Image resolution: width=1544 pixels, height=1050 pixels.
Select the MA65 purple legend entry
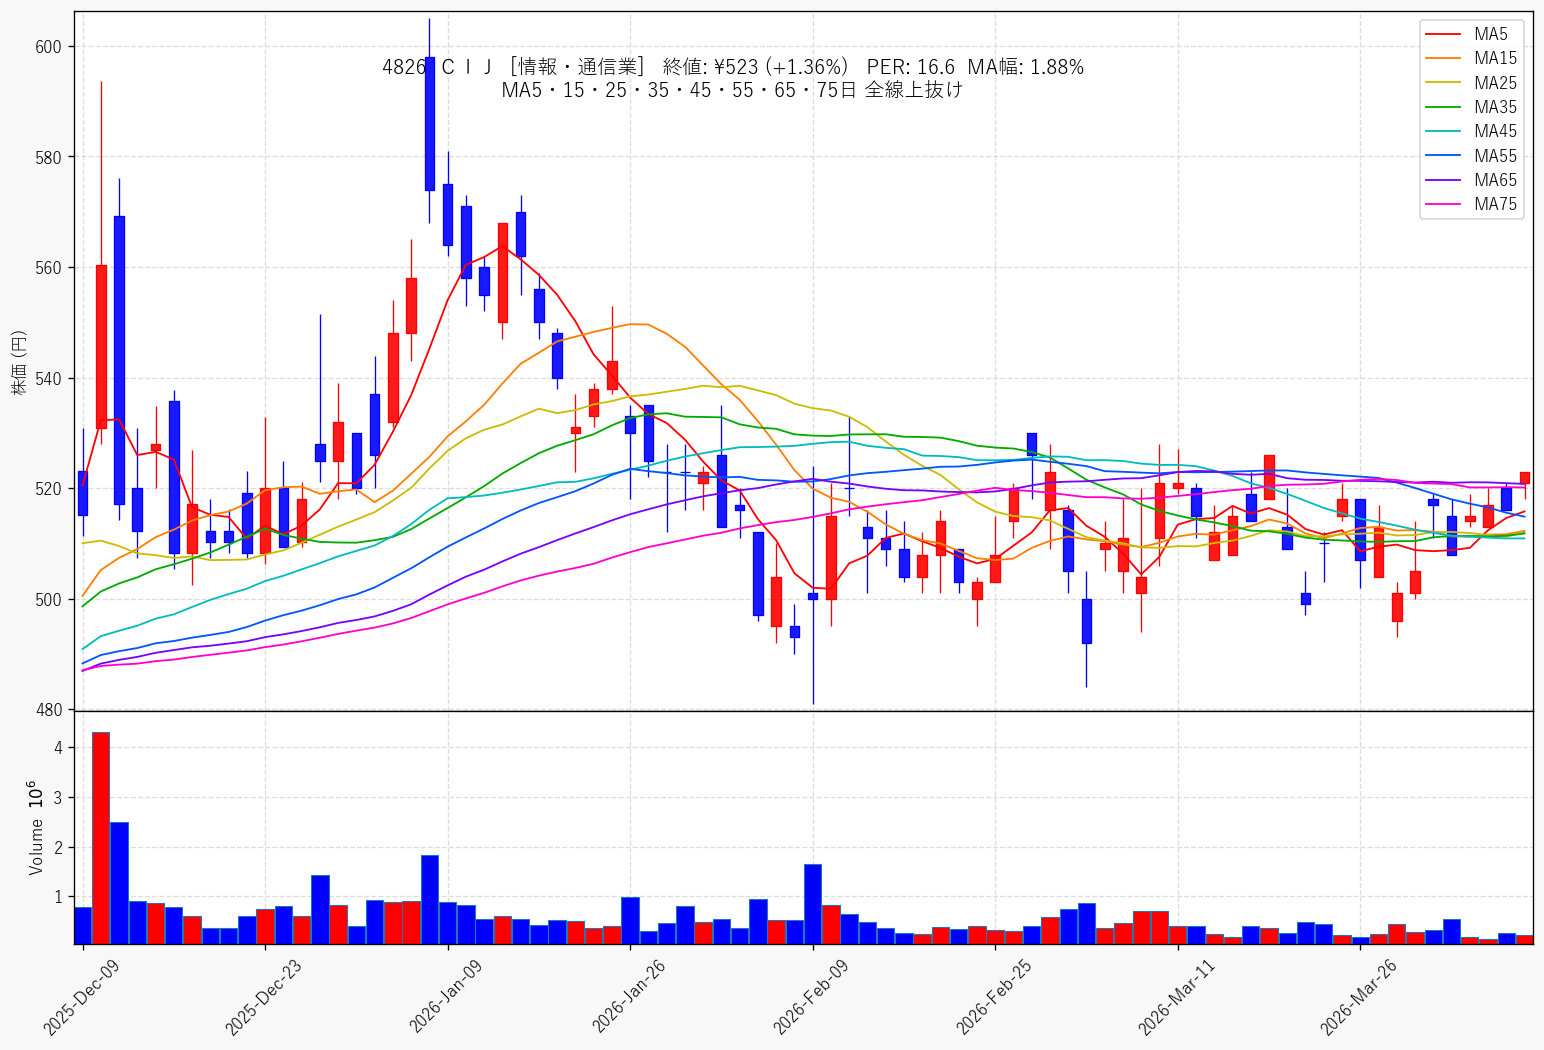(x=1470, y=180)
